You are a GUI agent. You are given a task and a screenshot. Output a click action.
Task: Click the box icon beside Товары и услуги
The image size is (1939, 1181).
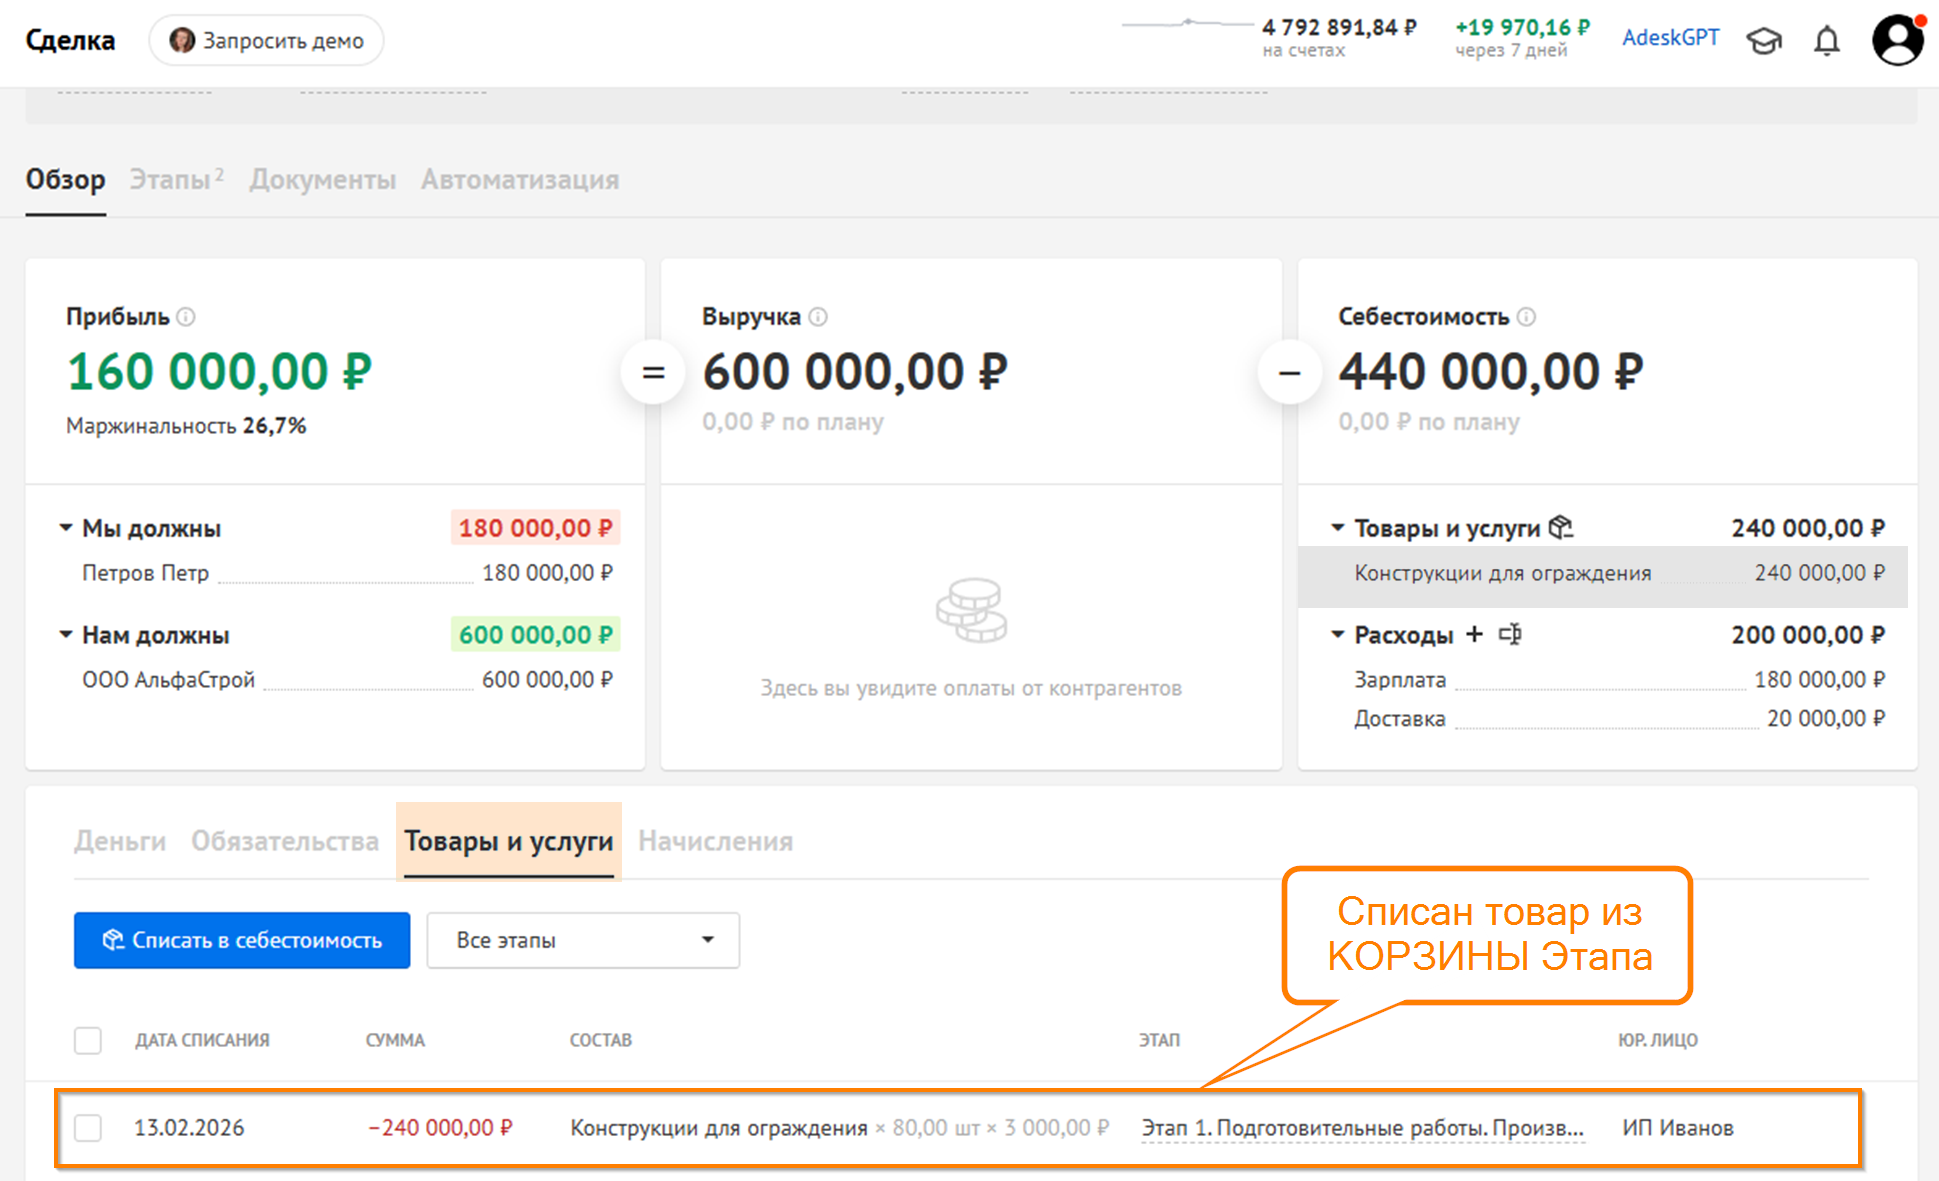(x=1561, y=527)
